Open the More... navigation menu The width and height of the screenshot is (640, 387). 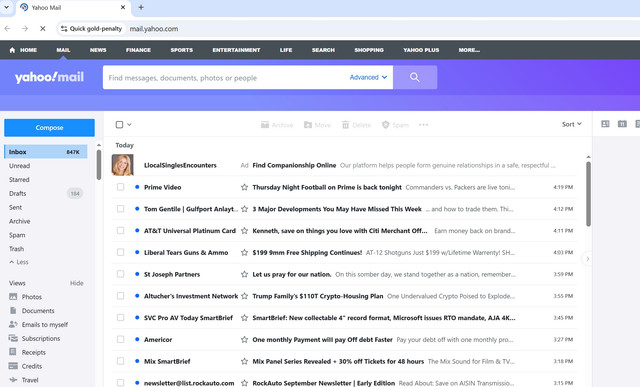click(469, 50)
